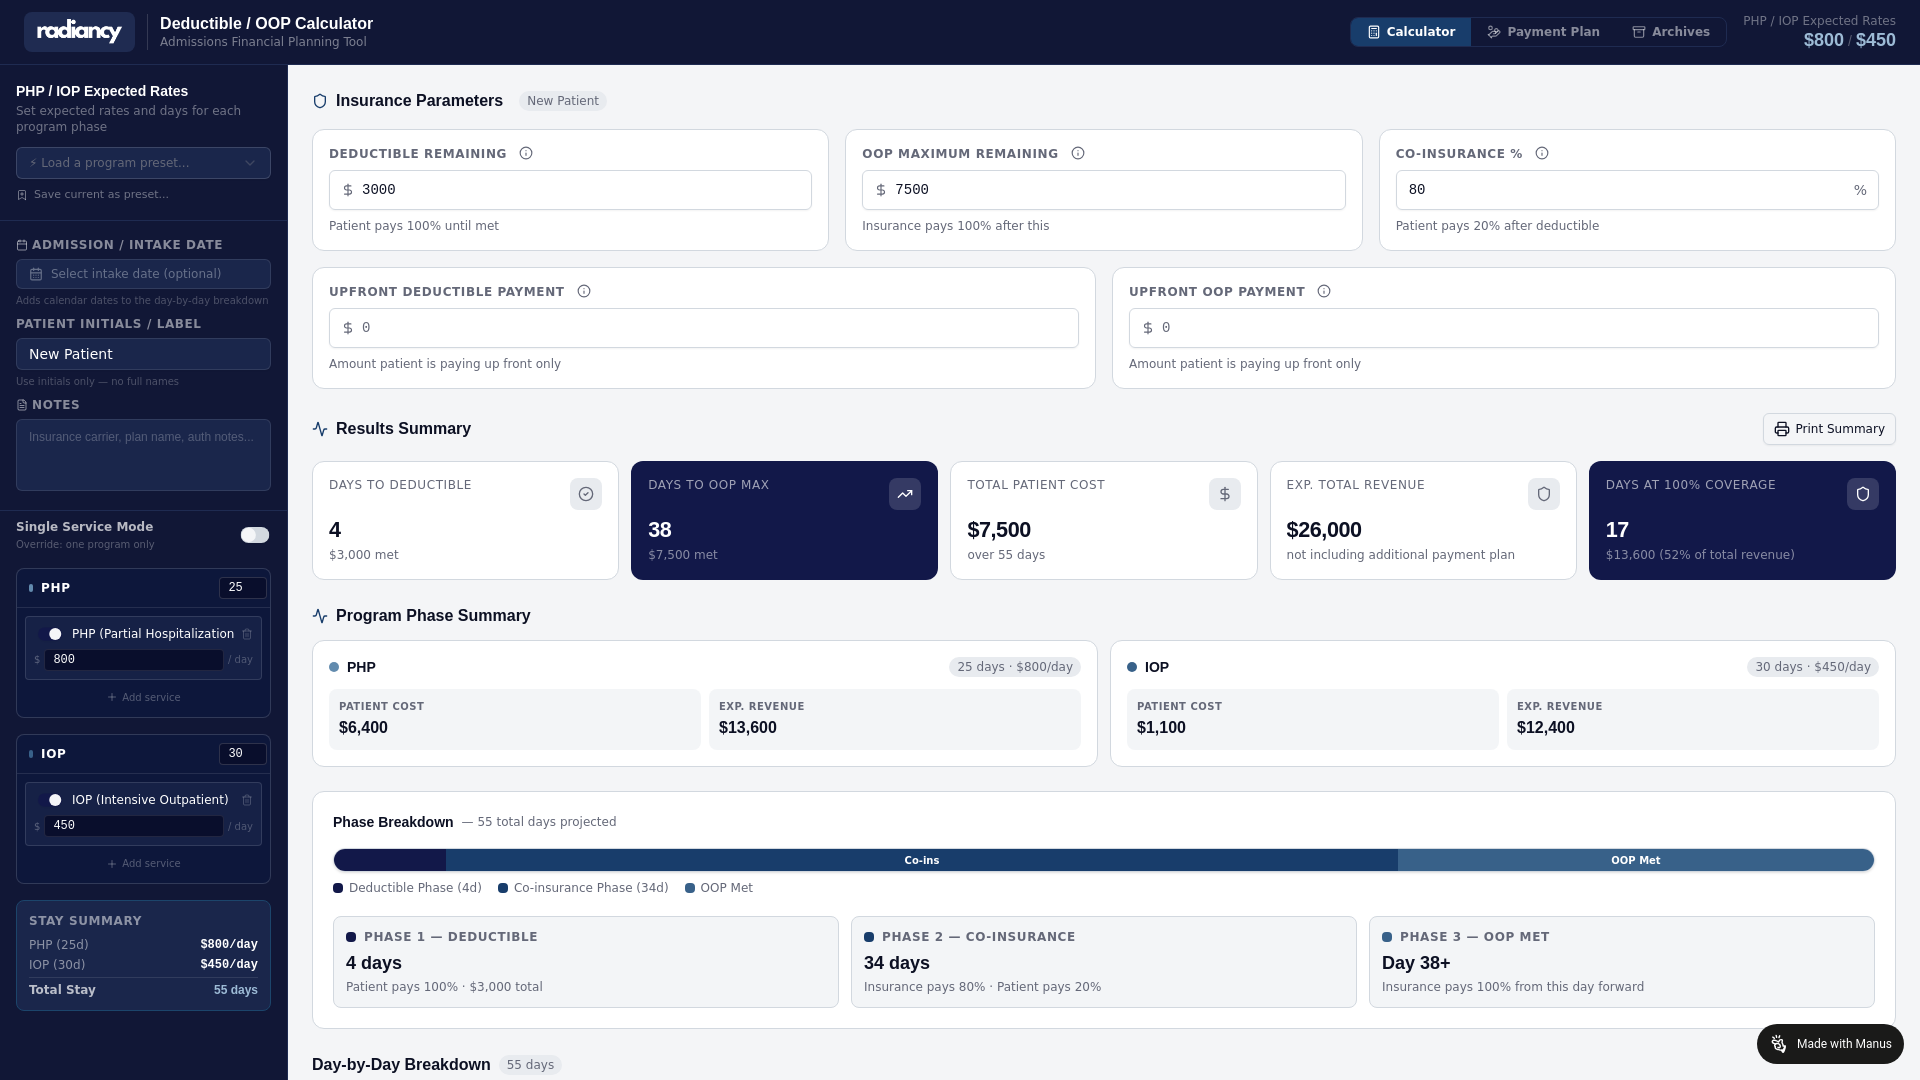Click the shield icon beside Insurance Parameters
This screenshot has width=1920, height=1080.
pyautogui.click(x=320, y=101)
